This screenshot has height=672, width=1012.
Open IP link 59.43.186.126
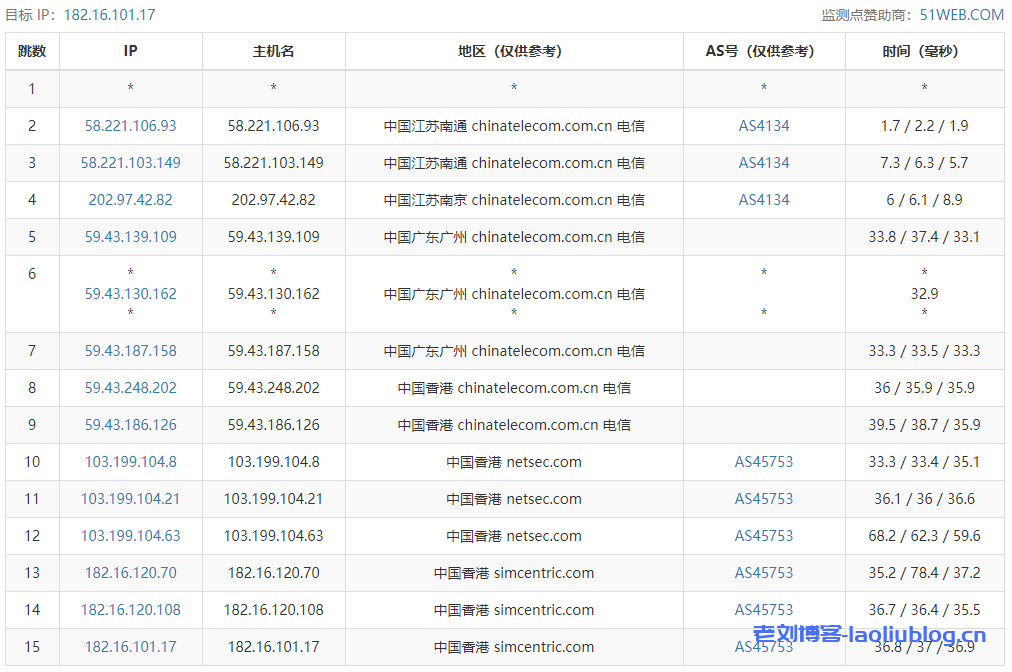[x=130, y=425]
